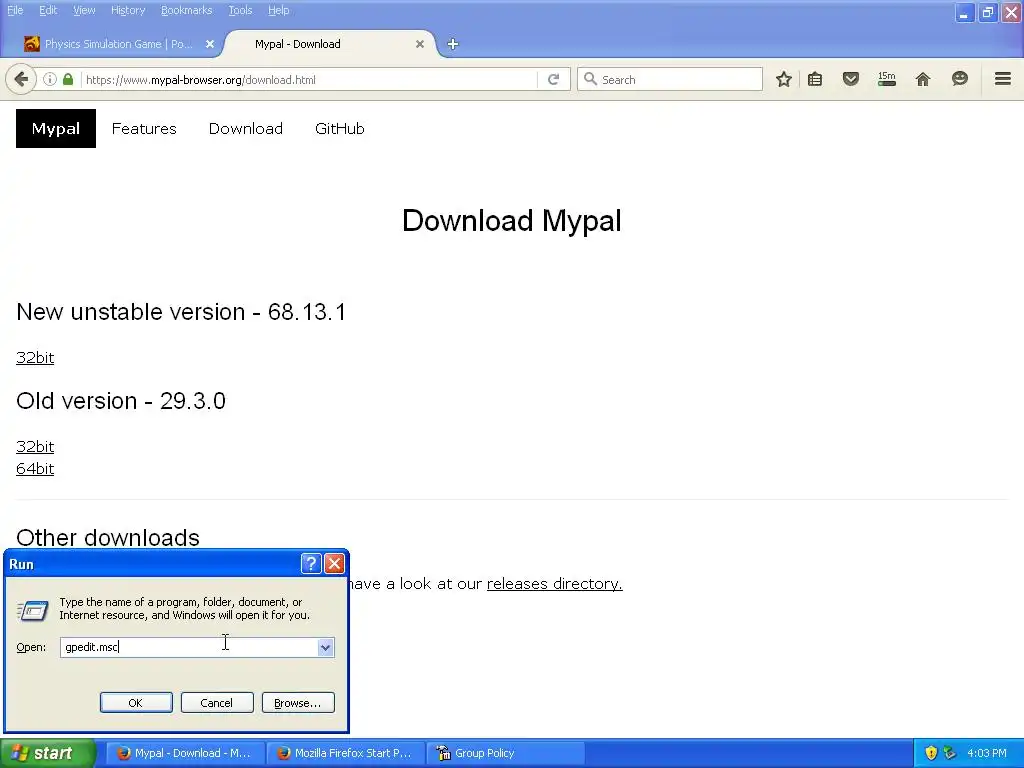The height and width of the screenshot is (768, 1024).
Task: Switch to Group Policy taskbar item
Action: pos(505,753)
